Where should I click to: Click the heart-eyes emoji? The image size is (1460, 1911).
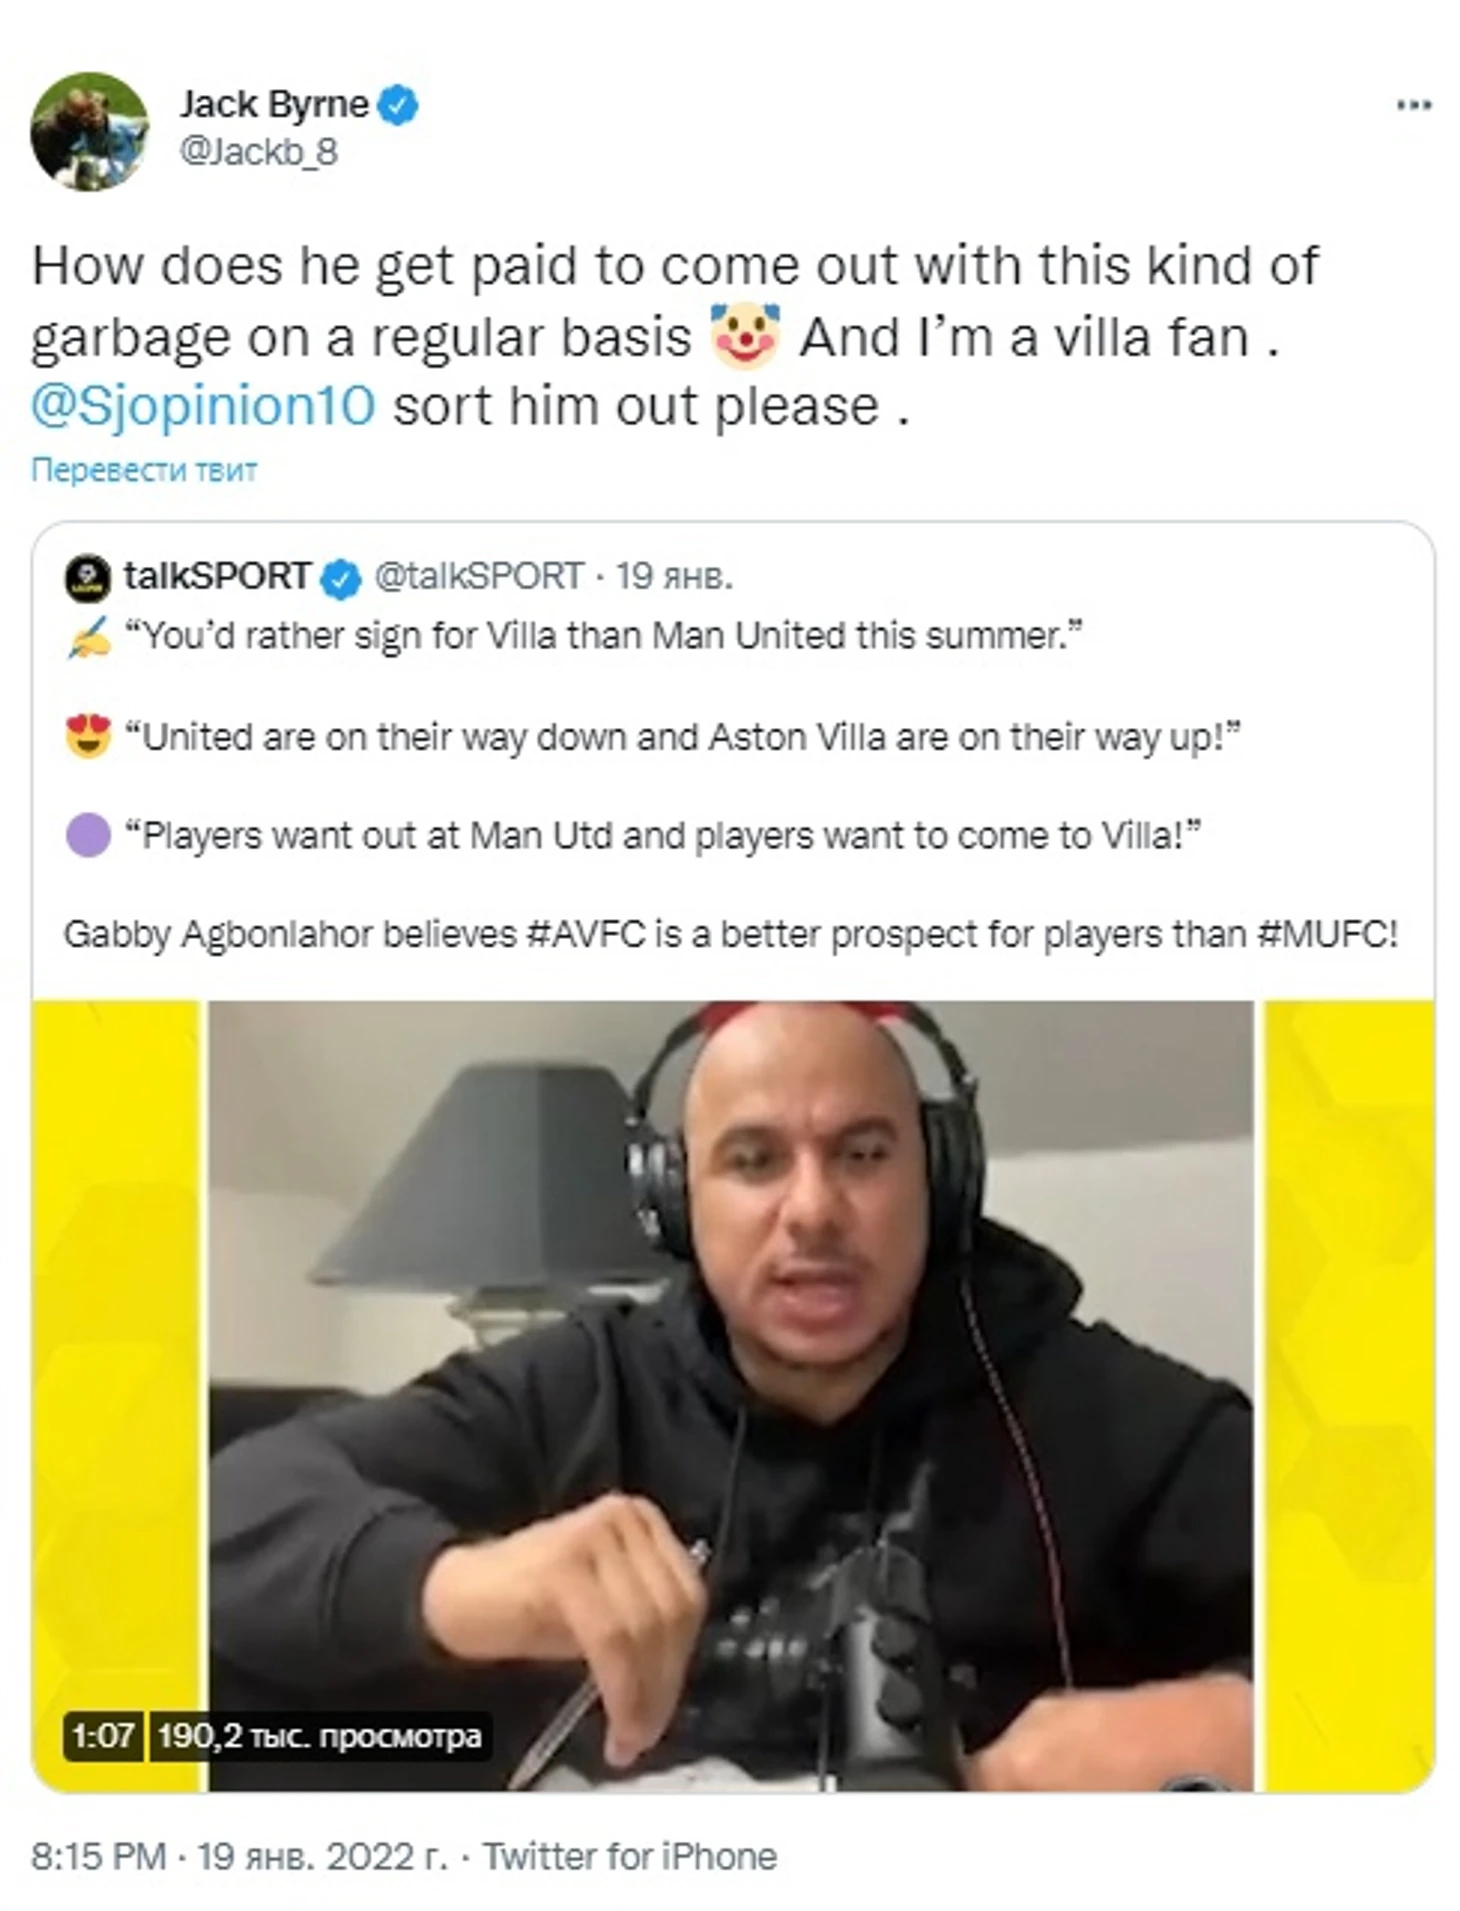[x=88, y=737]
